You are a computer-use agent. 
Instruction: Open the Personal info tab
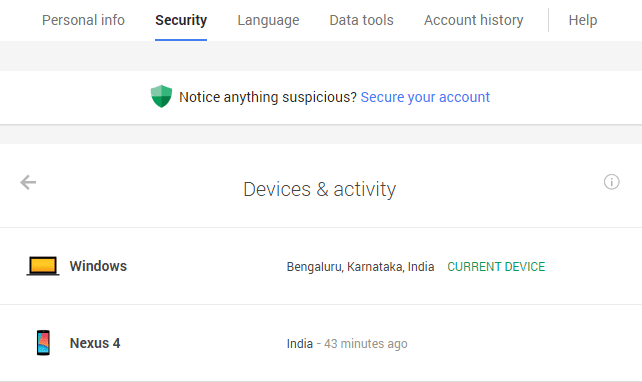(83, 20)
